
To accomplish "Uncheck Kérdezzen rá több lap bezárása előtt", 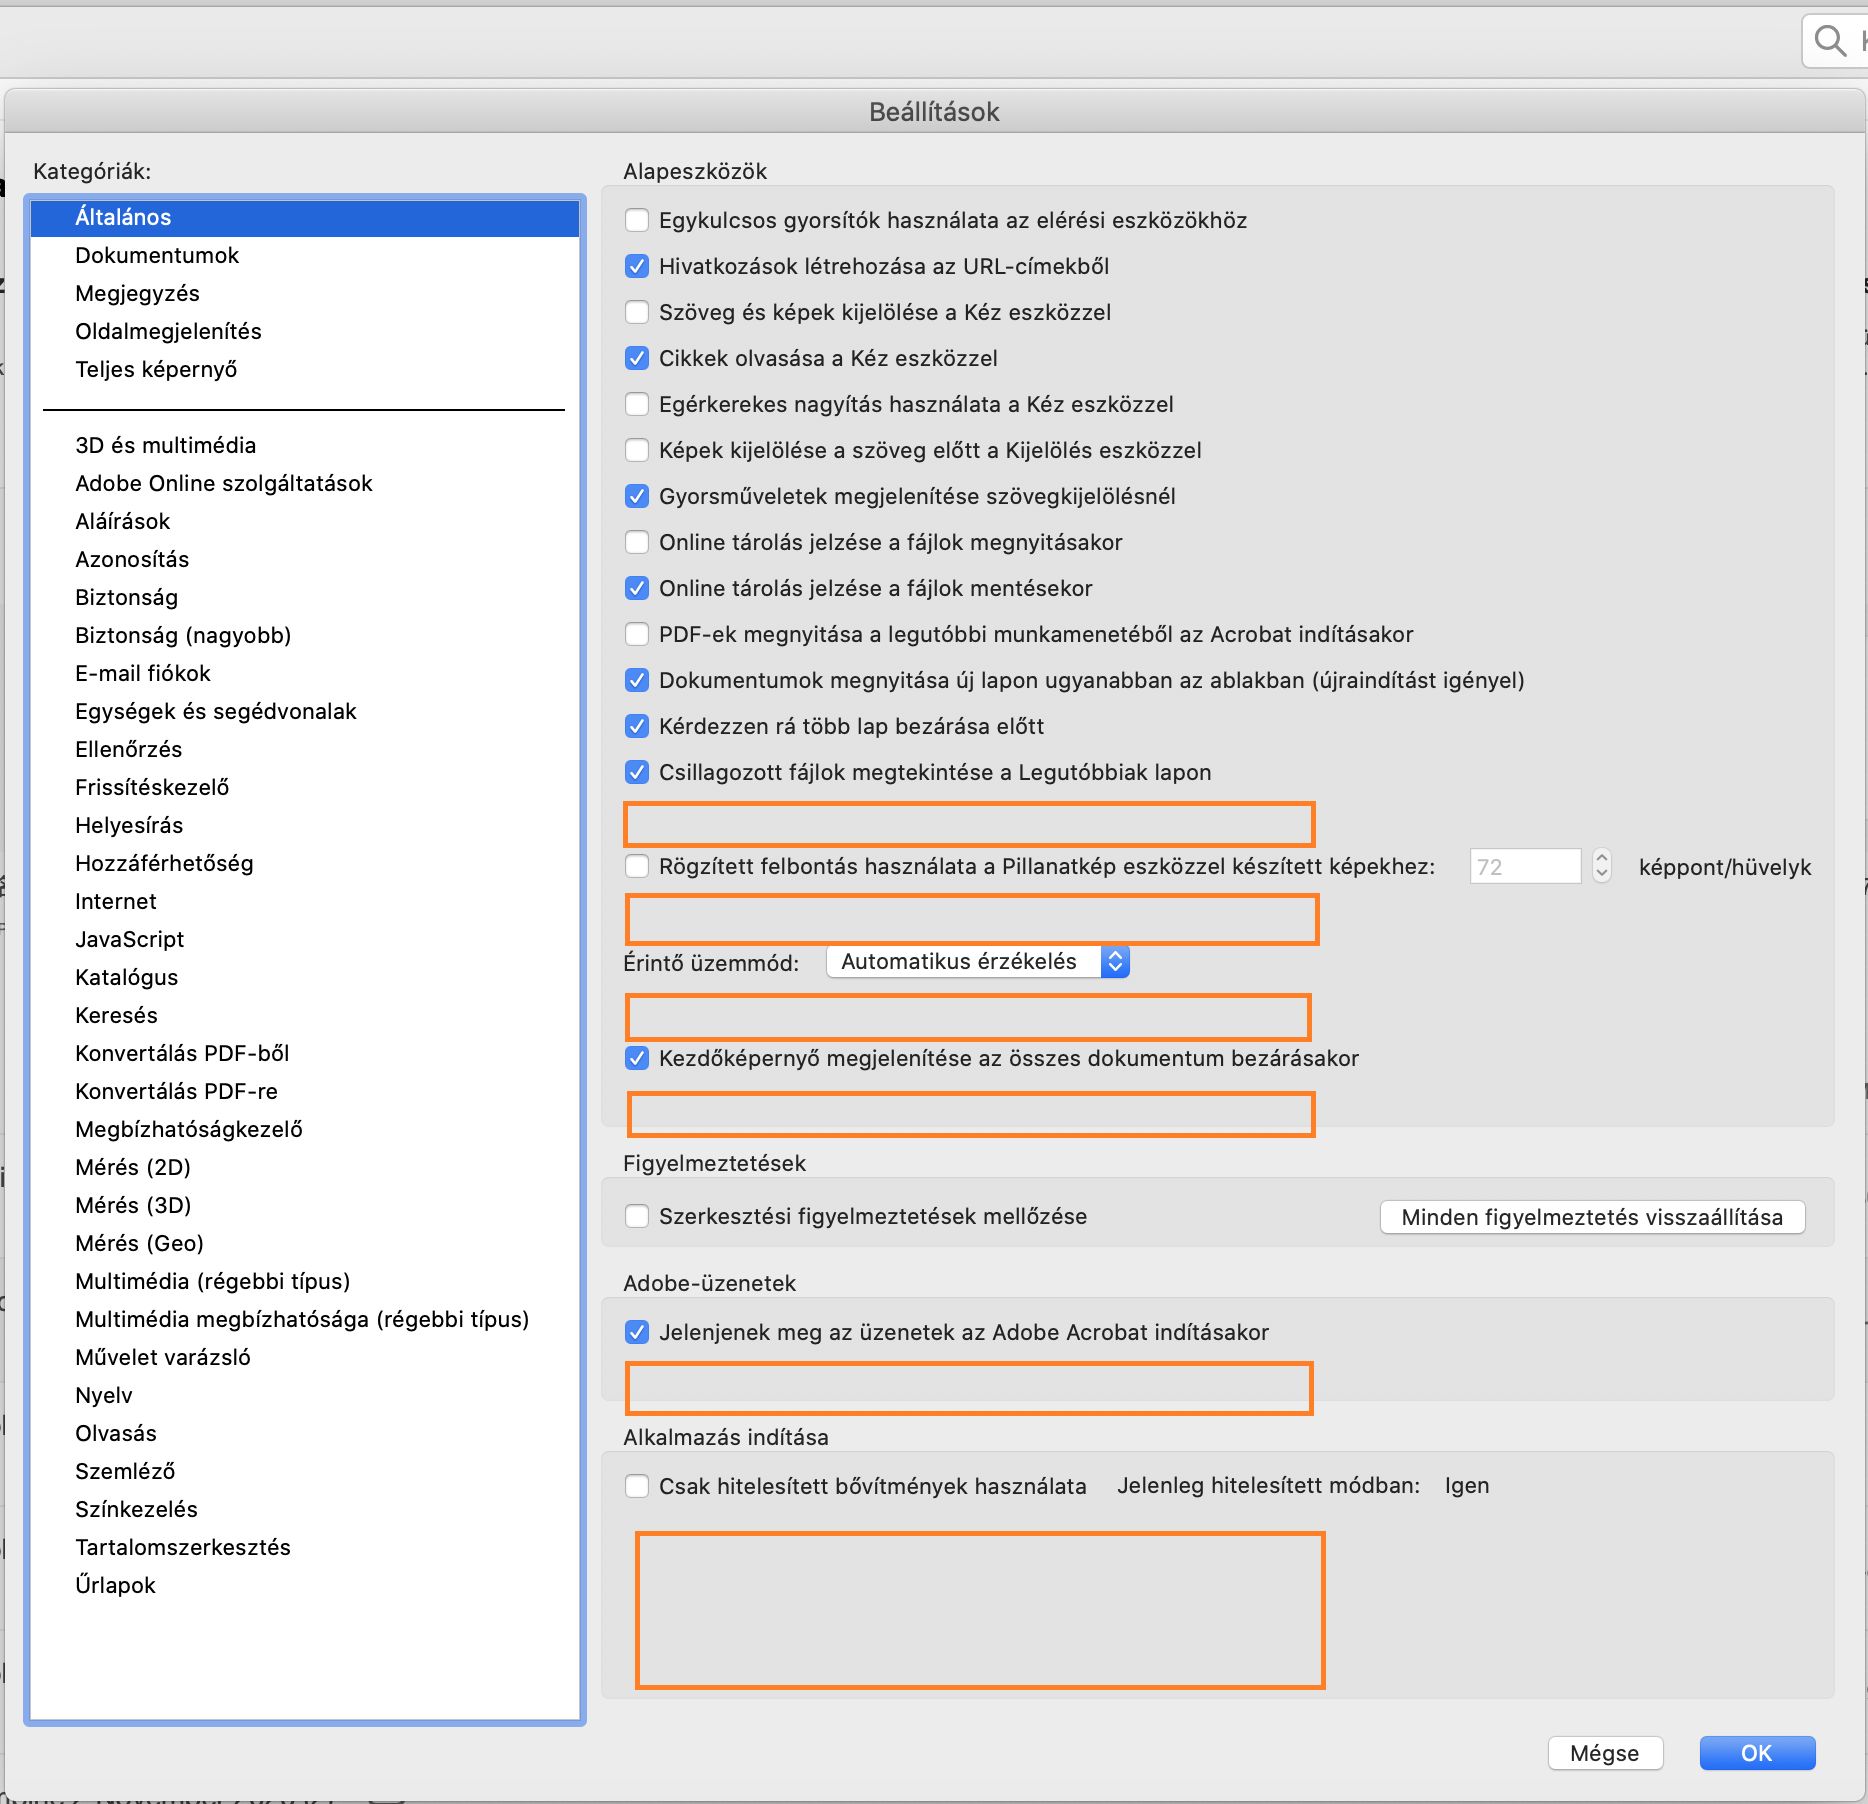I will point(637,726).
